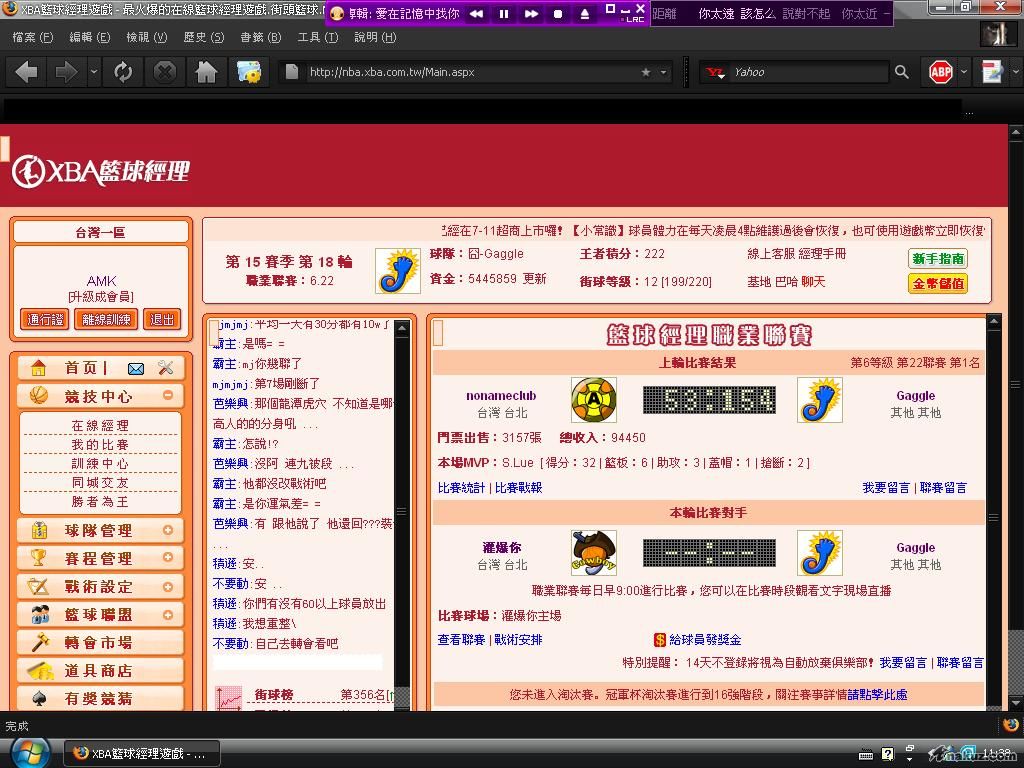
Task: Open the 書籤 (B) menu
Action: click(x=260, y=37)
